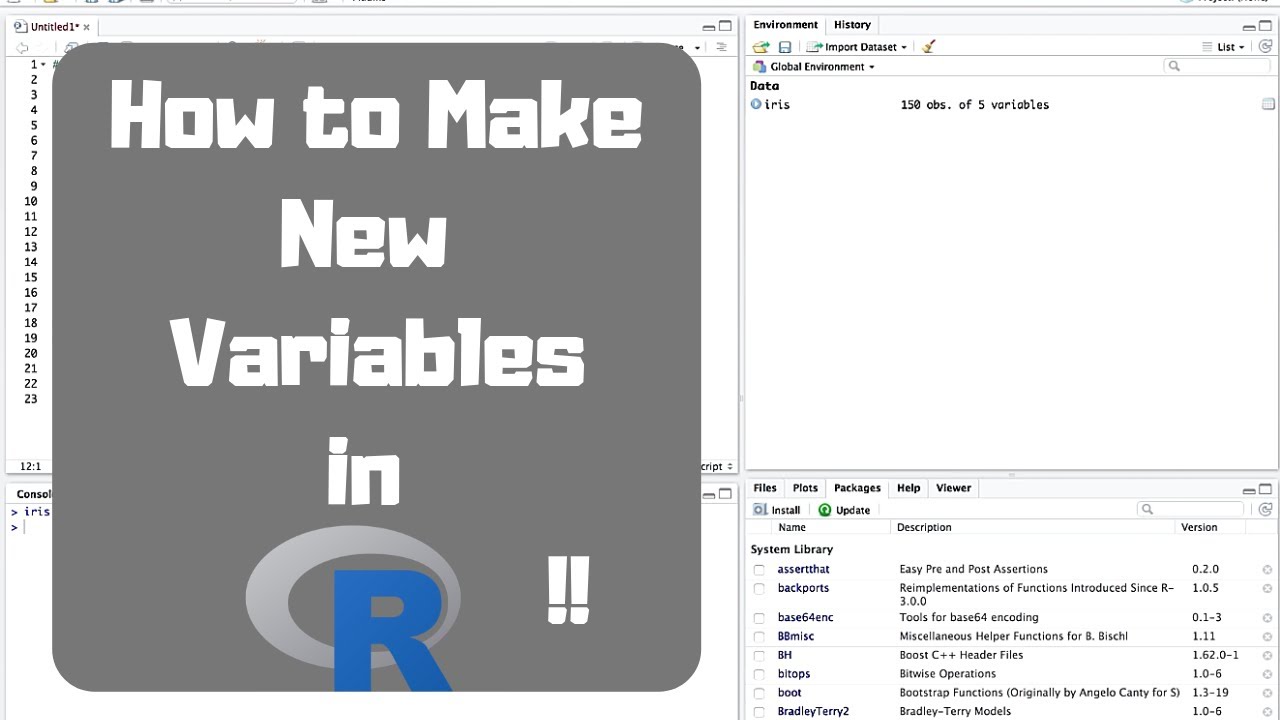Open the BradleyTerry2 package link

click(813, 712)
